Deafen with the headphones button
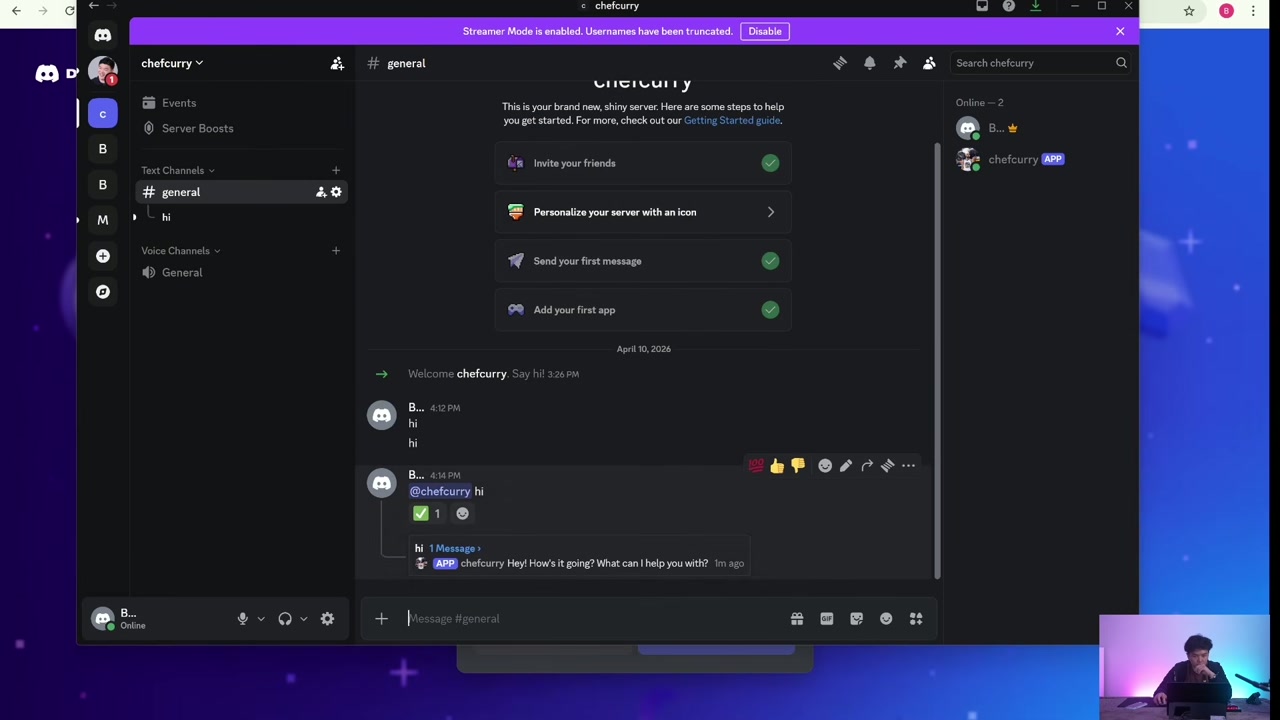The image size is (1280, 720). coord(285,619)
